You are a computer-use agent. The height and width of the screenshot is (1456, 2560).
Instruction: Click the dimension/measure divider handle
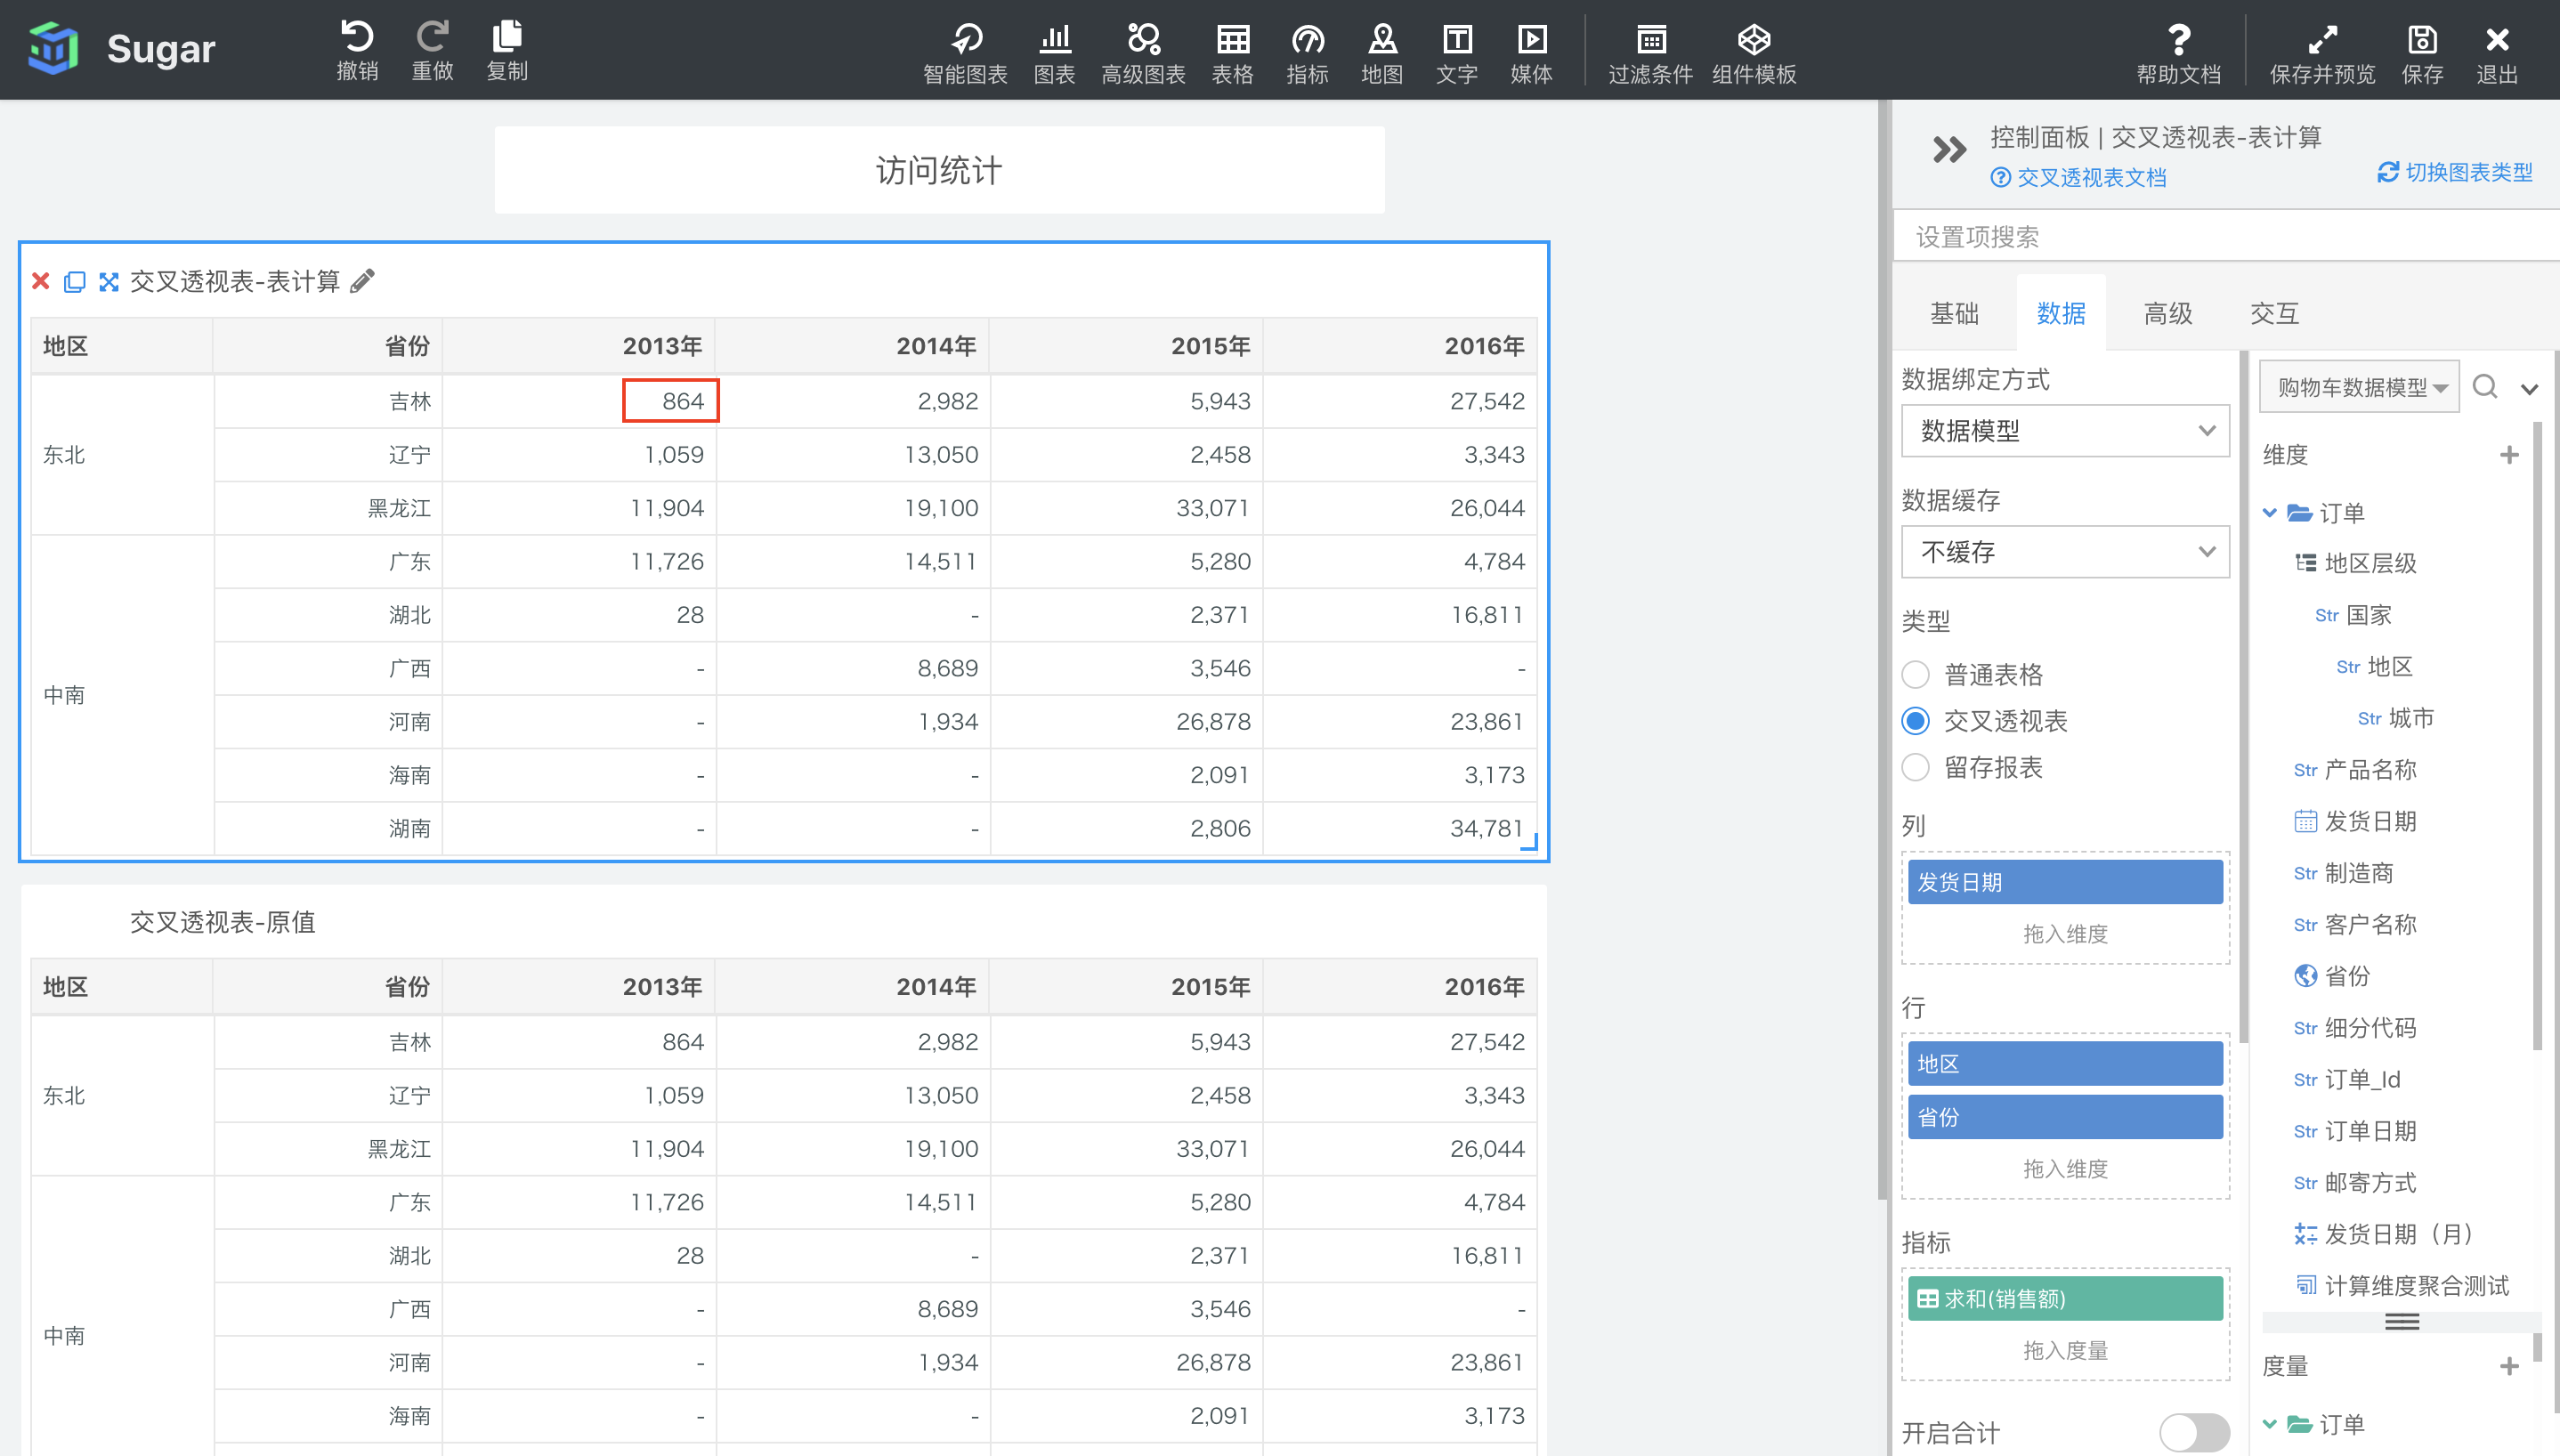point(2401,1322)
